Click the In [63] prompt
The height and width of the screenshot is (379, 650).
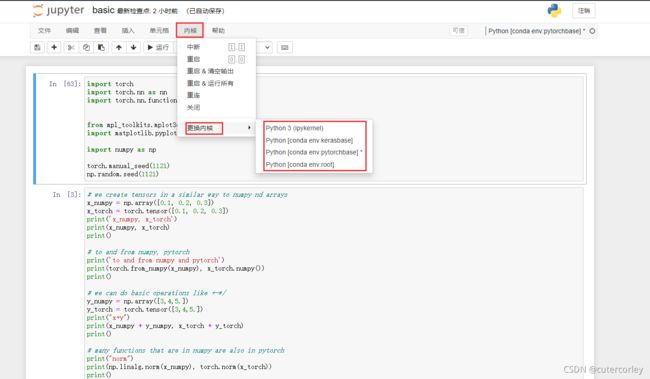pos(65,84)
